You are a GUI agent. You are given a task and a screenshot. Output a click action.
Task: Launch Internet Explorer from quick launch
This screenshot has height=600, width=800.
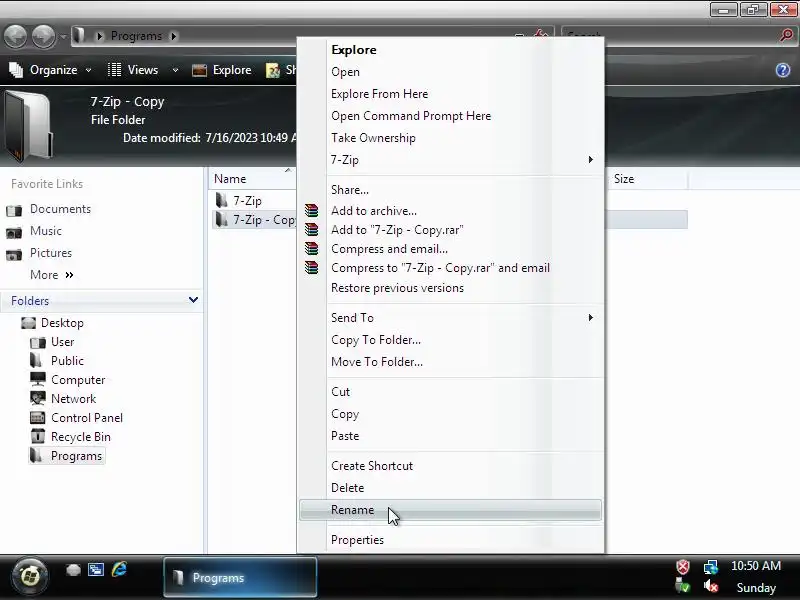click(x=119, y=569)
